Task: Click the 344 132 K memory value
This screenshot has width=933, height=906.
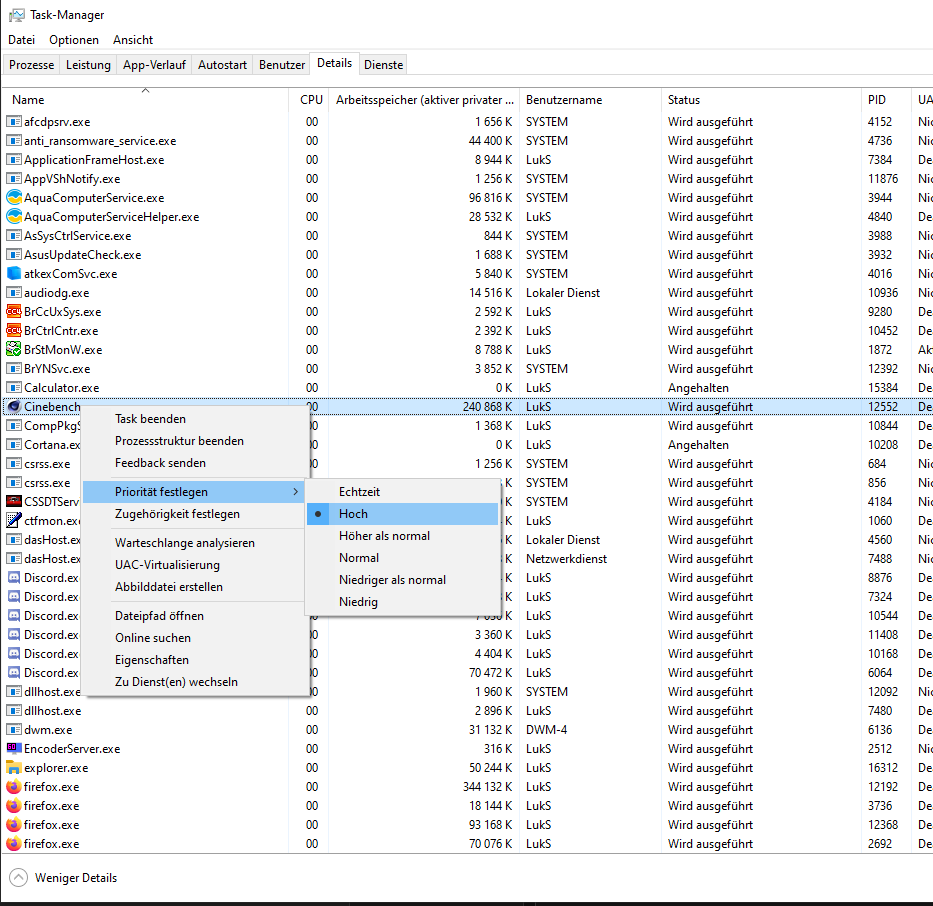Action: pyautogui.click(x=487, y=786)
